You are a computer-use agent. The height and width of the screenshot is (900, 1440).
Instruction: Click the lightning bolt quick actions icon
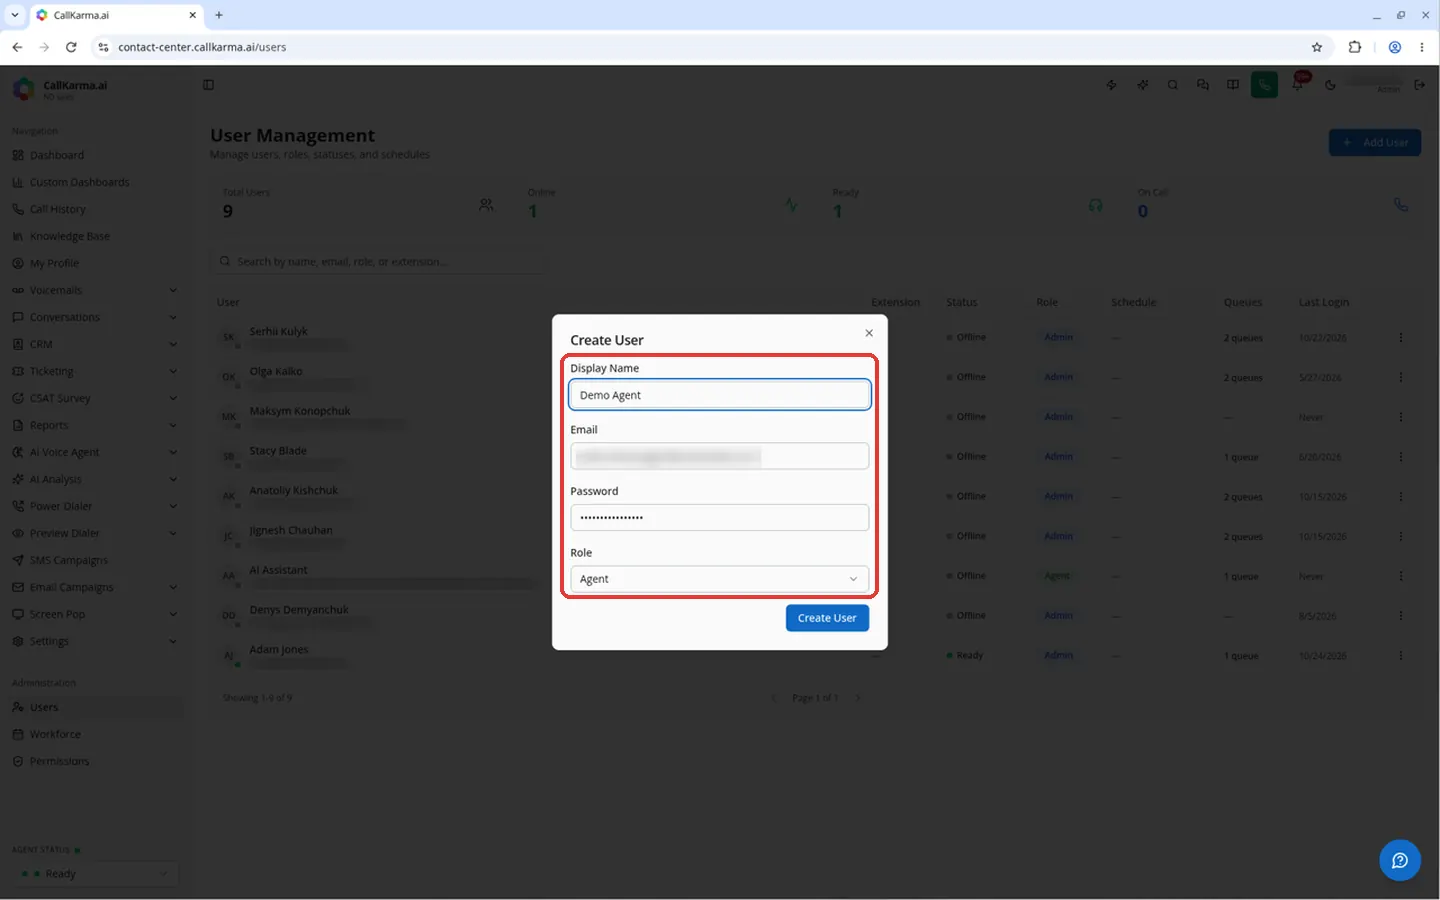pyautogui.click(x=1112, y=85)
